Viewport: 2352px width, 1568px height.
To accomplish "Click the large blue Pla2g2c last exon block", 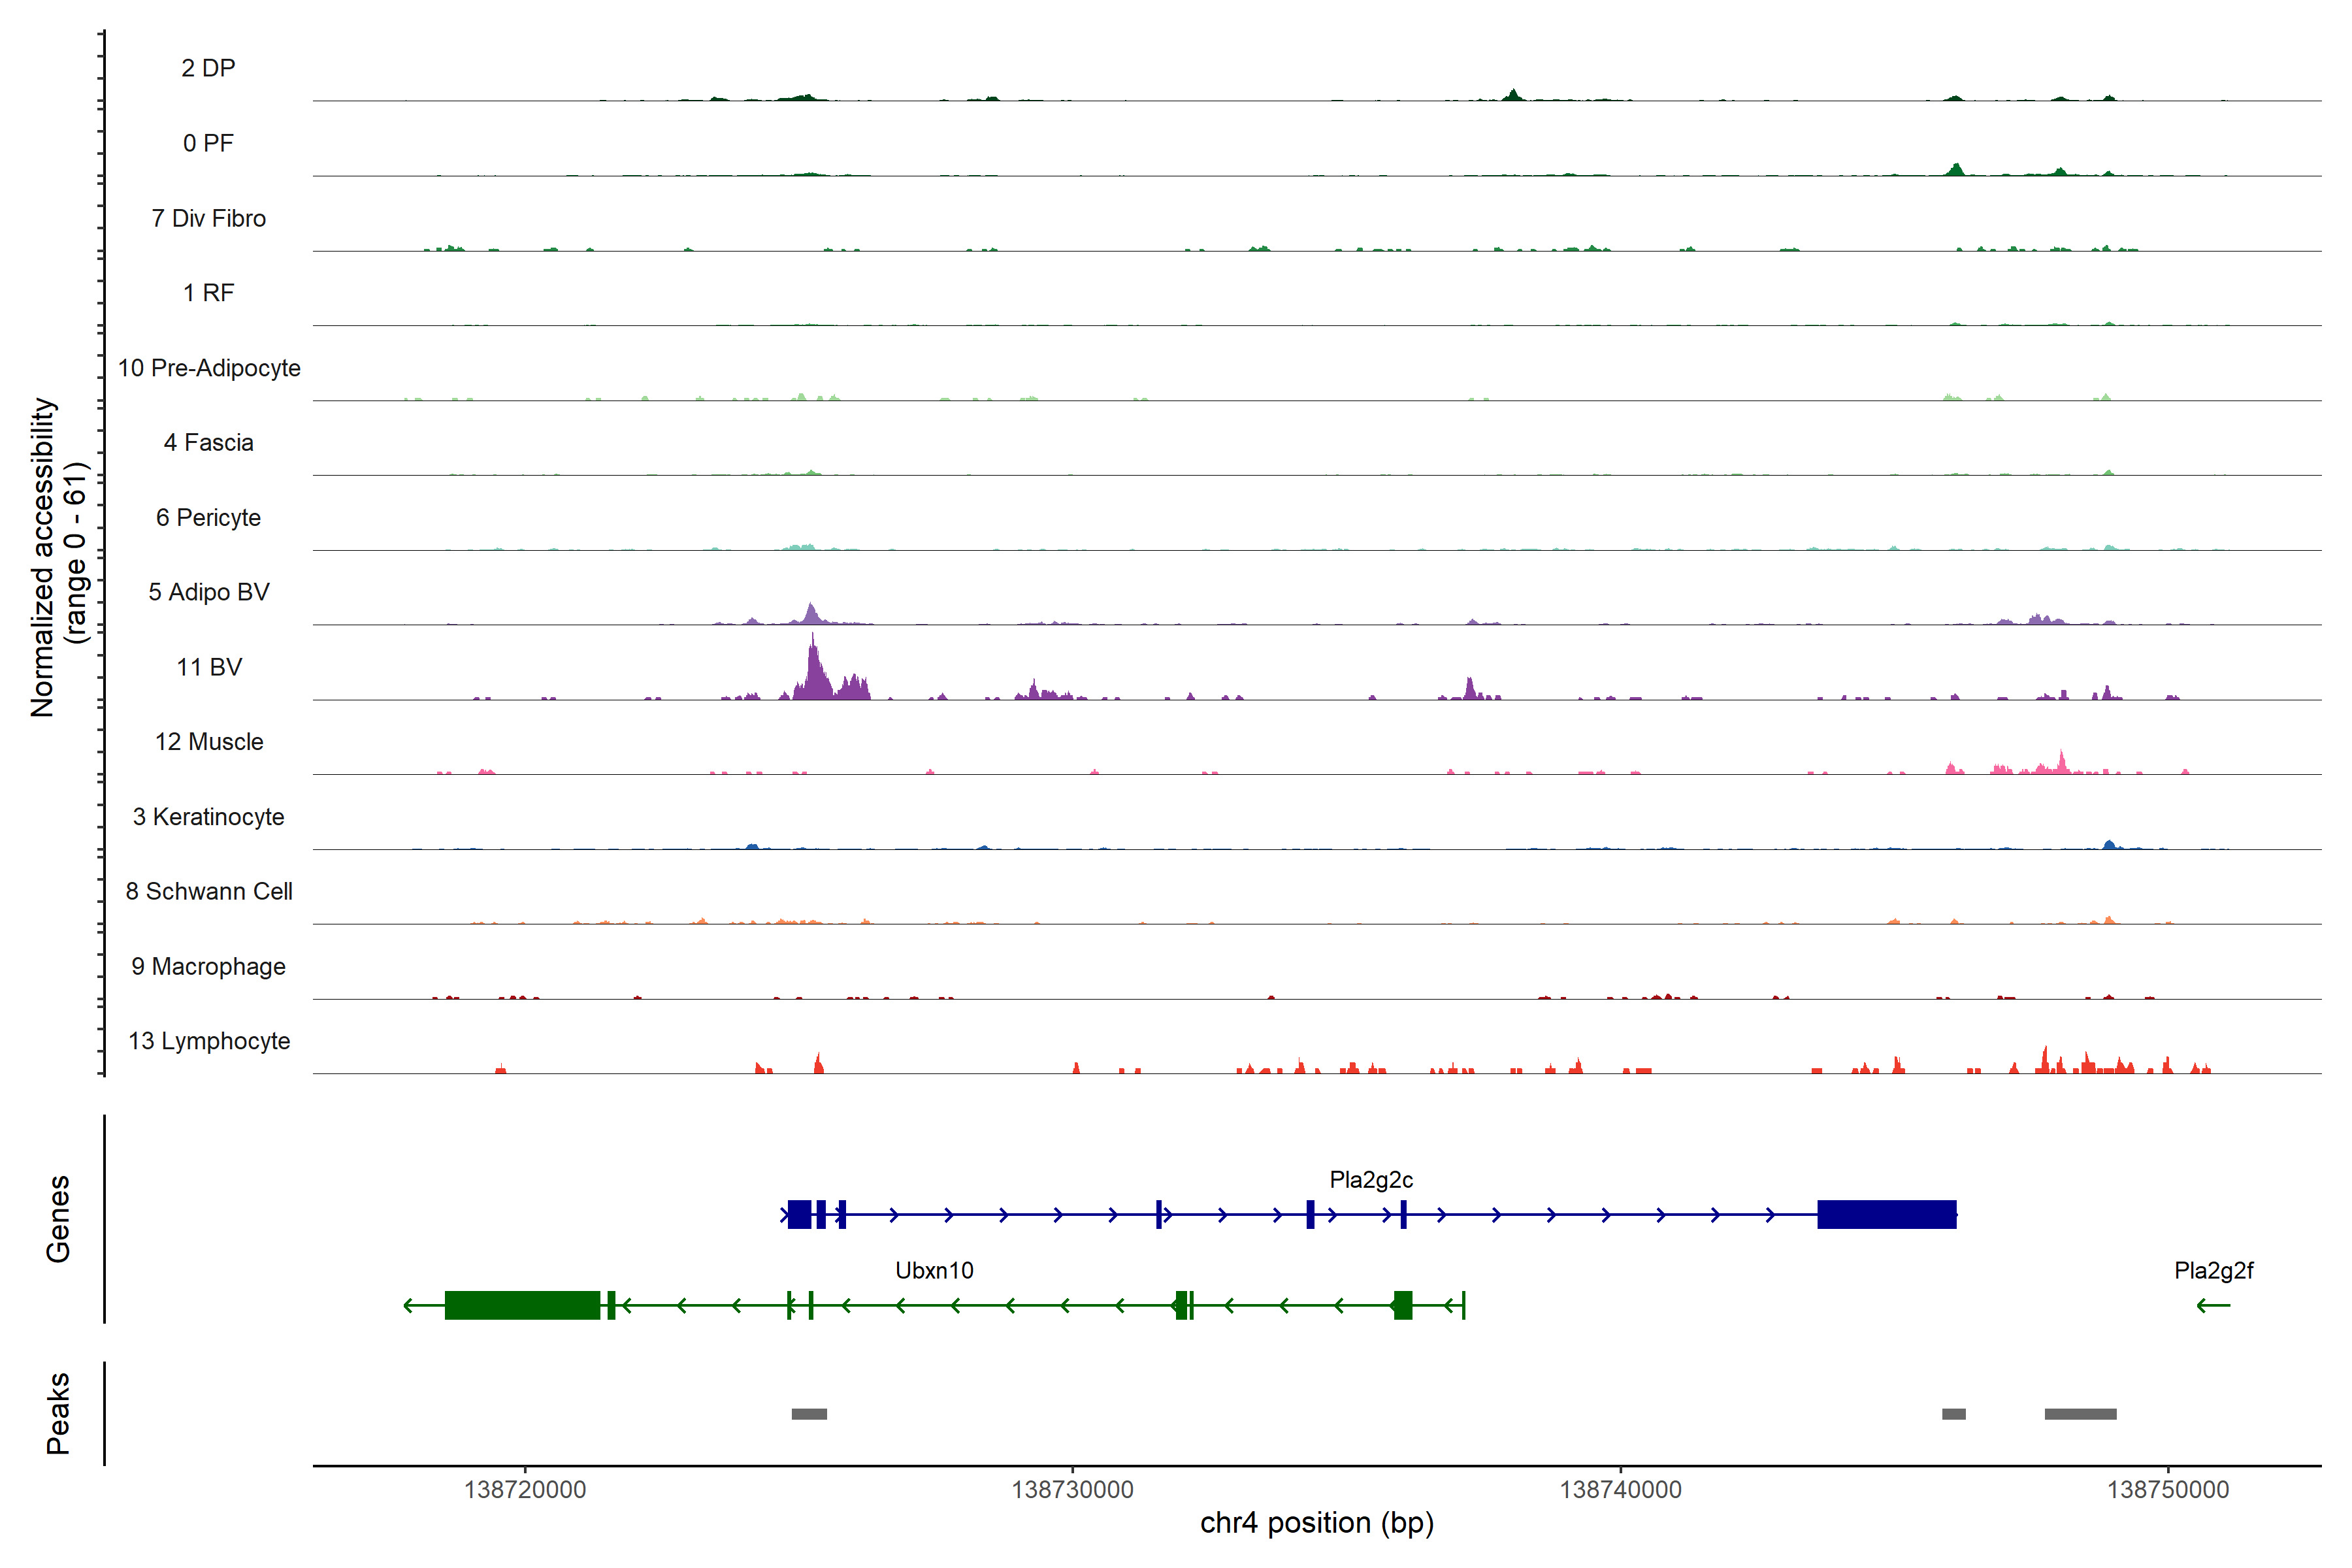I will tap(1886, 1214).
